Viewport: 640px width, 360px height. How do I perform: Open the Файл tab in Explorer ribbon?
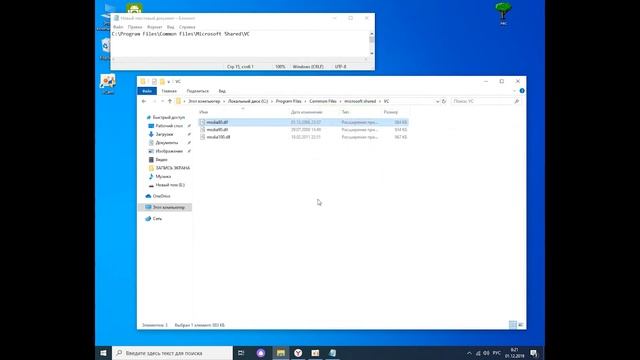[147, 91]
